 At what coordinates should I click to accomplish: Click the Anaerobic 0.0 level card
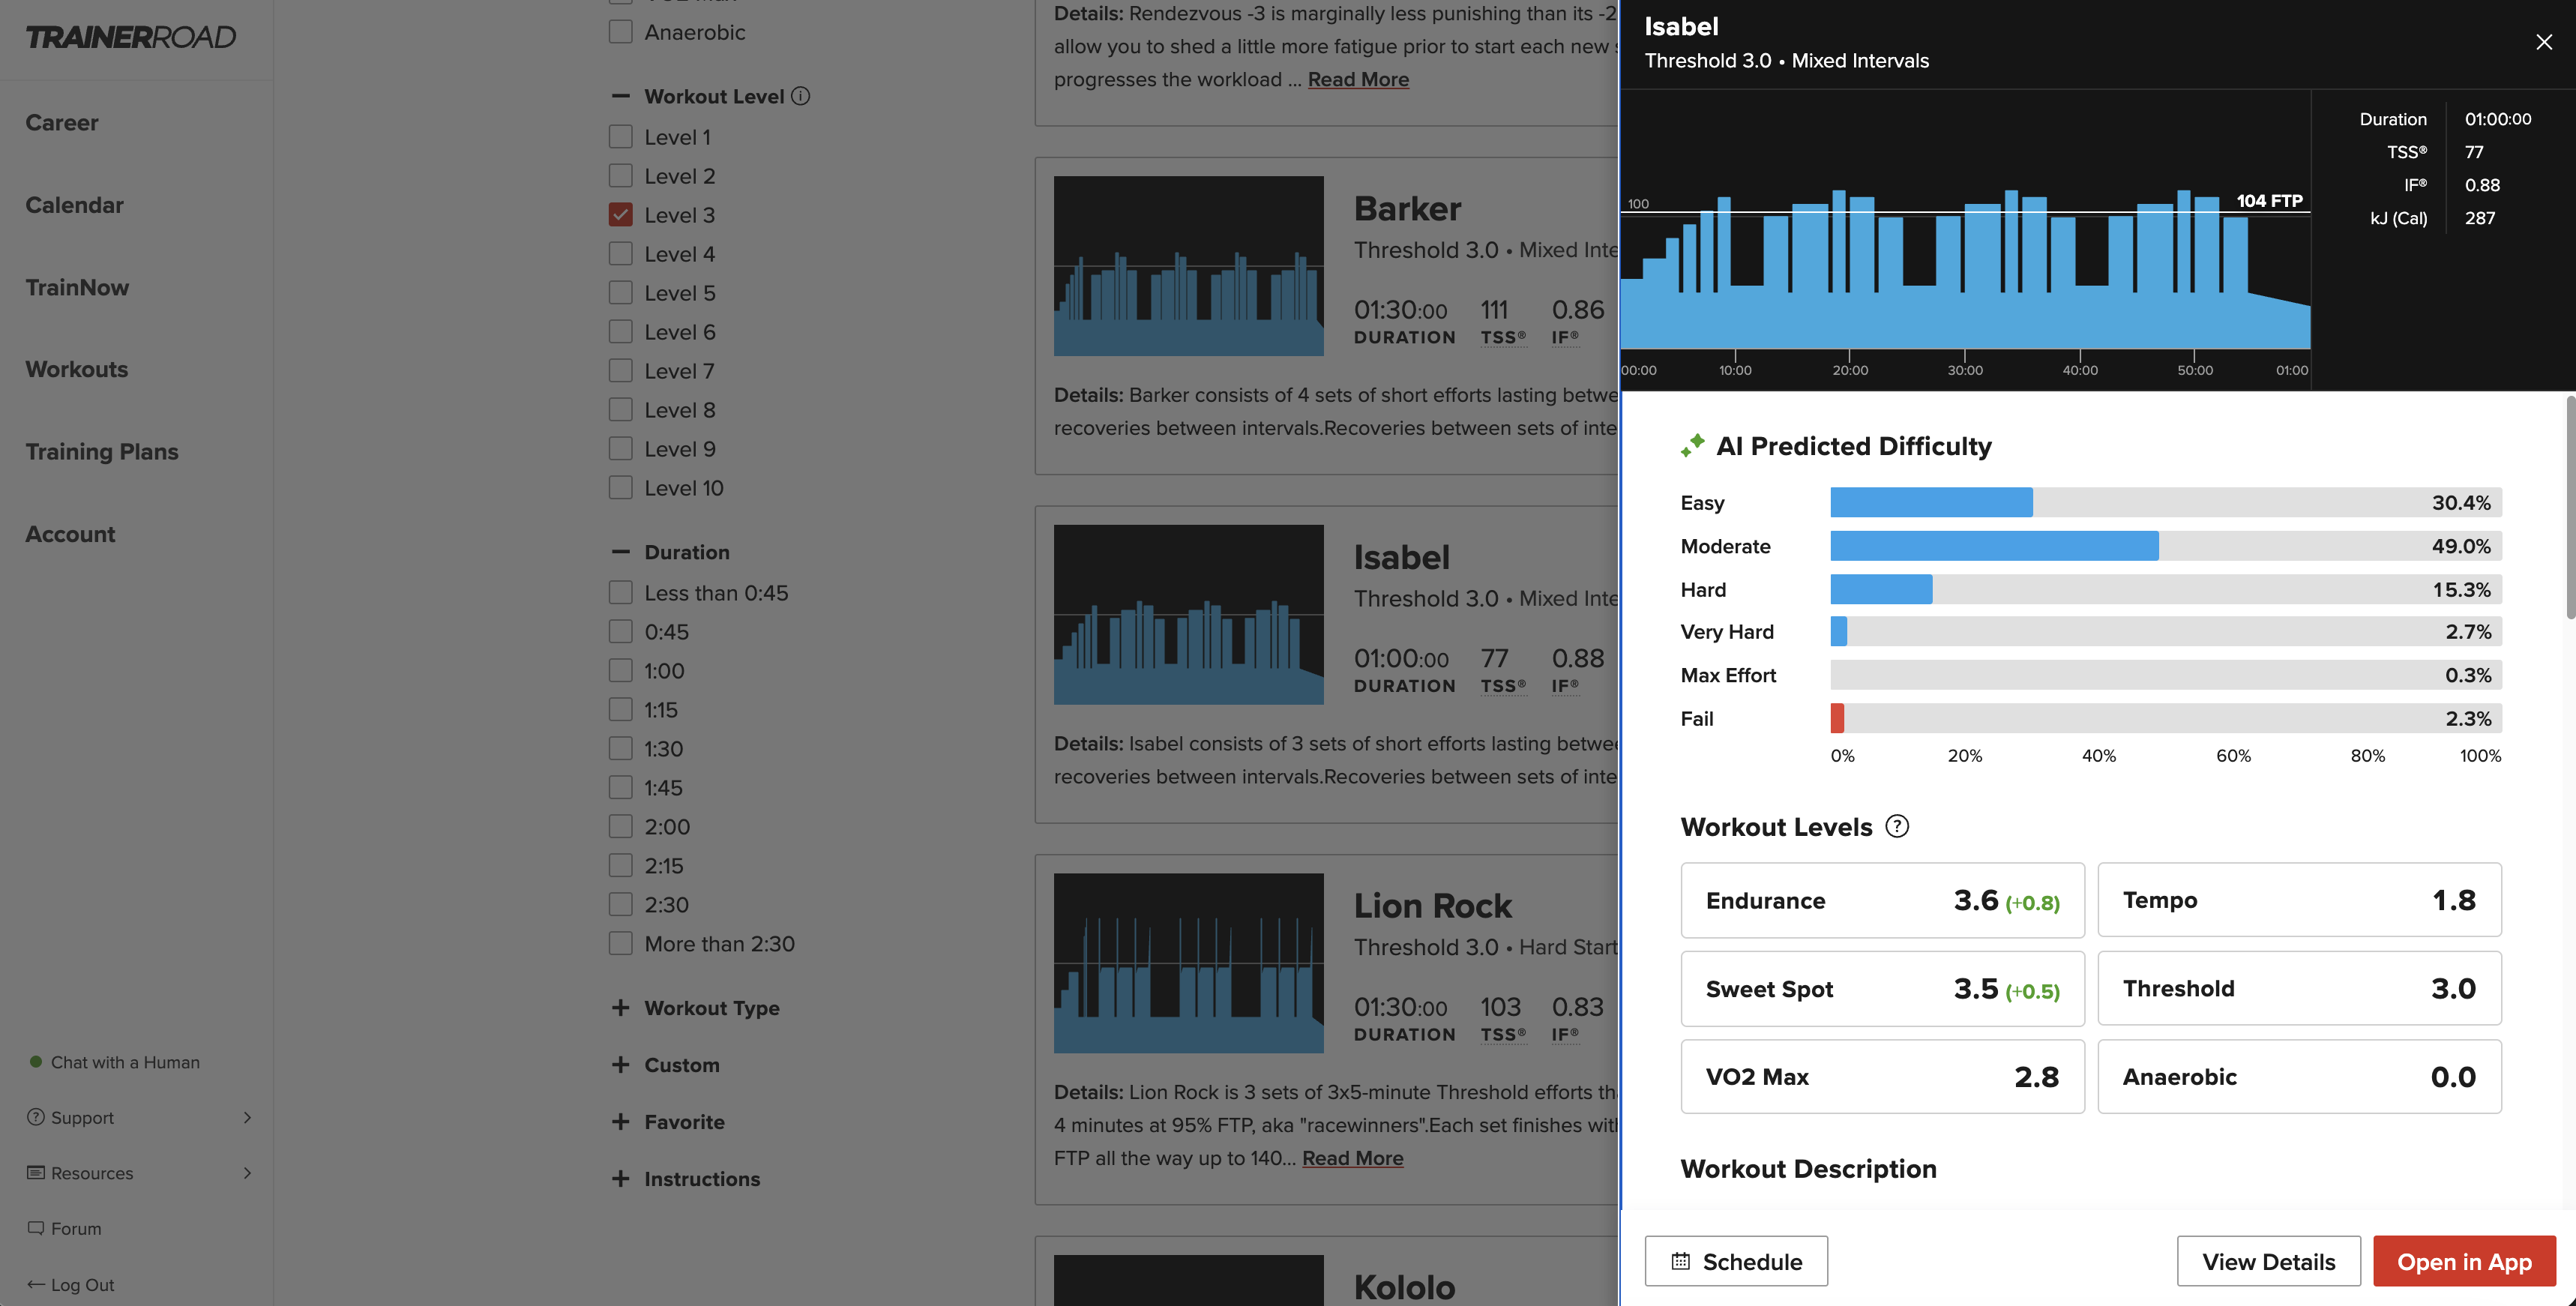point(2299,1076)
